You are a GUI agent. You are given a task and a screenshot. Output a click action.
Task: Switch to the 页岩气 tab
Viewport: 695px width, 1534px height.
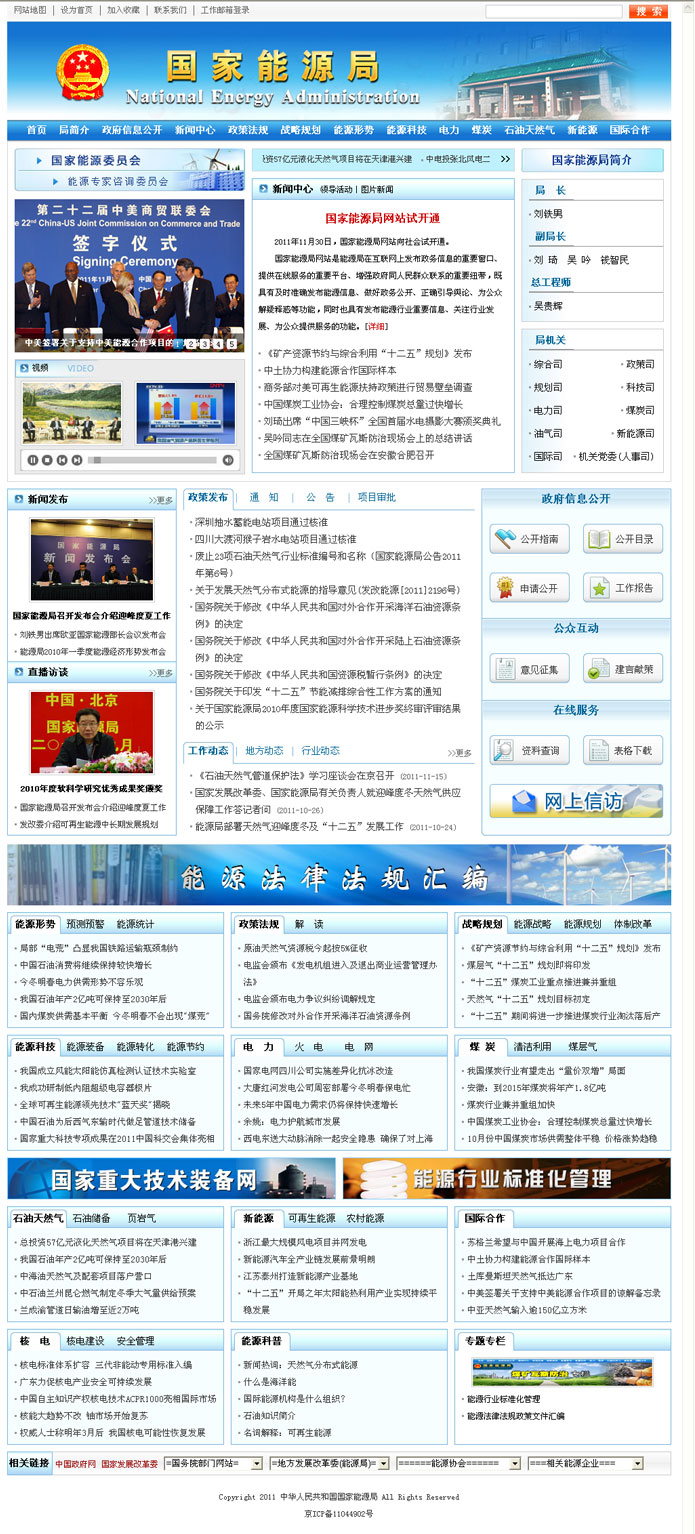[x=140, y=1219]
